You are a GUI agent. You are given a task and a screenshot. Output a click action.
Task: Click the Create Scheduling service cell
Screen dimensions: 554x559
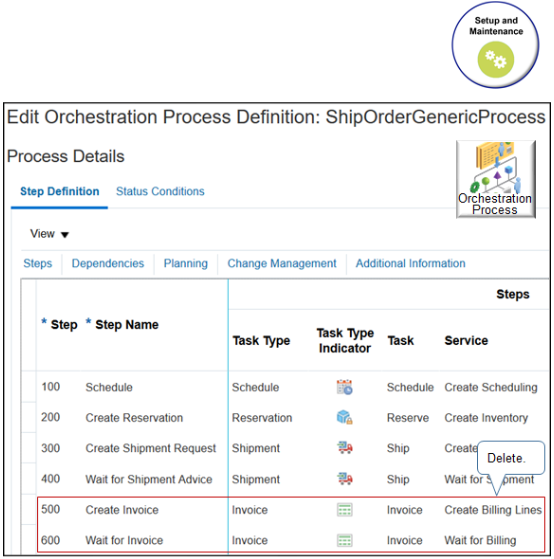coord(491,387)
